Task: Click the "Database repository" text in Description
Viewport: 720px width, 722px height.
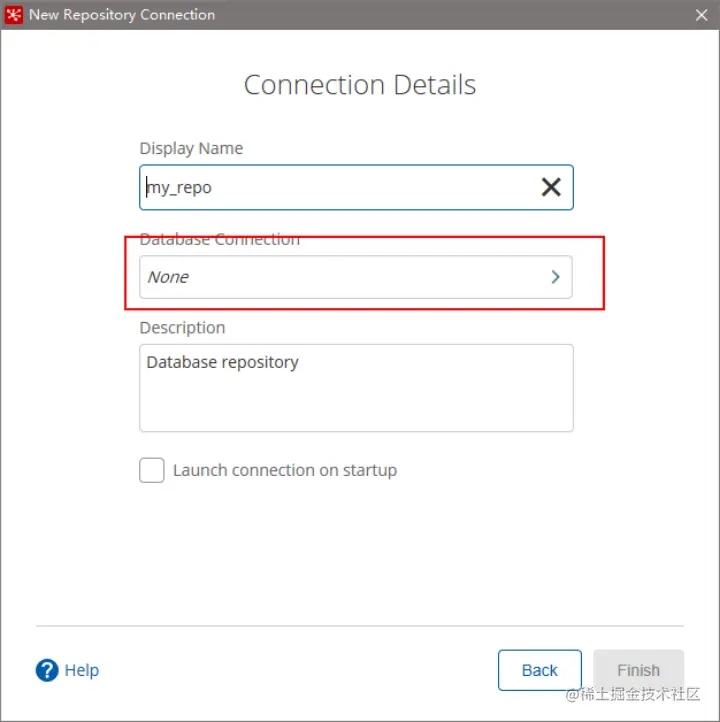Action: tap(222, 362)
